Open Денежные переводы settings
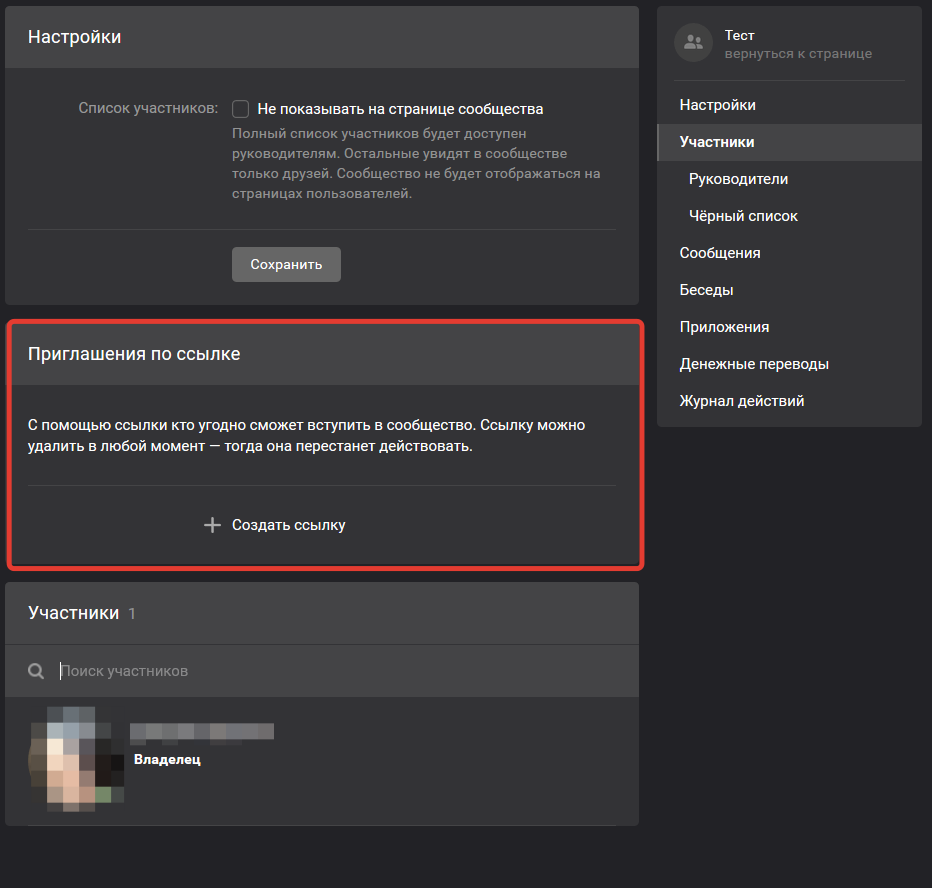Screen dimensions: 932x888 754,364
